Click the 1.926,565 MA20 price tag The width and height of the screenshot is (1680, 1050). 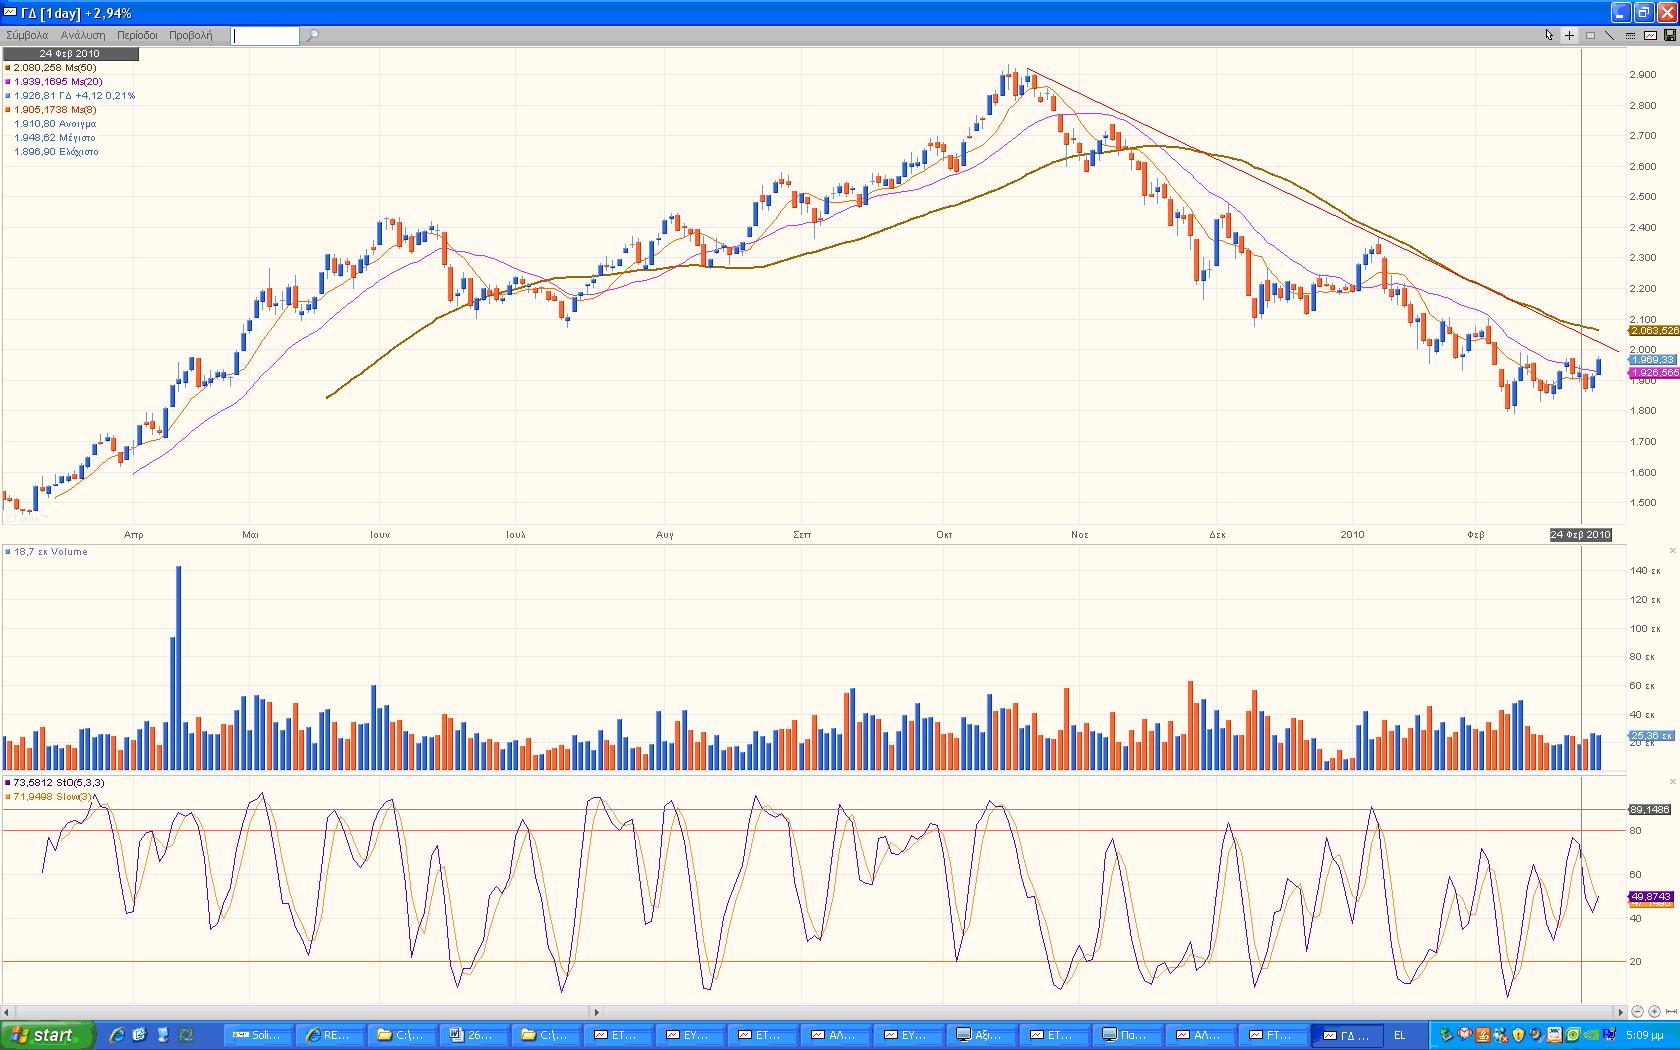click(1654, 373)
